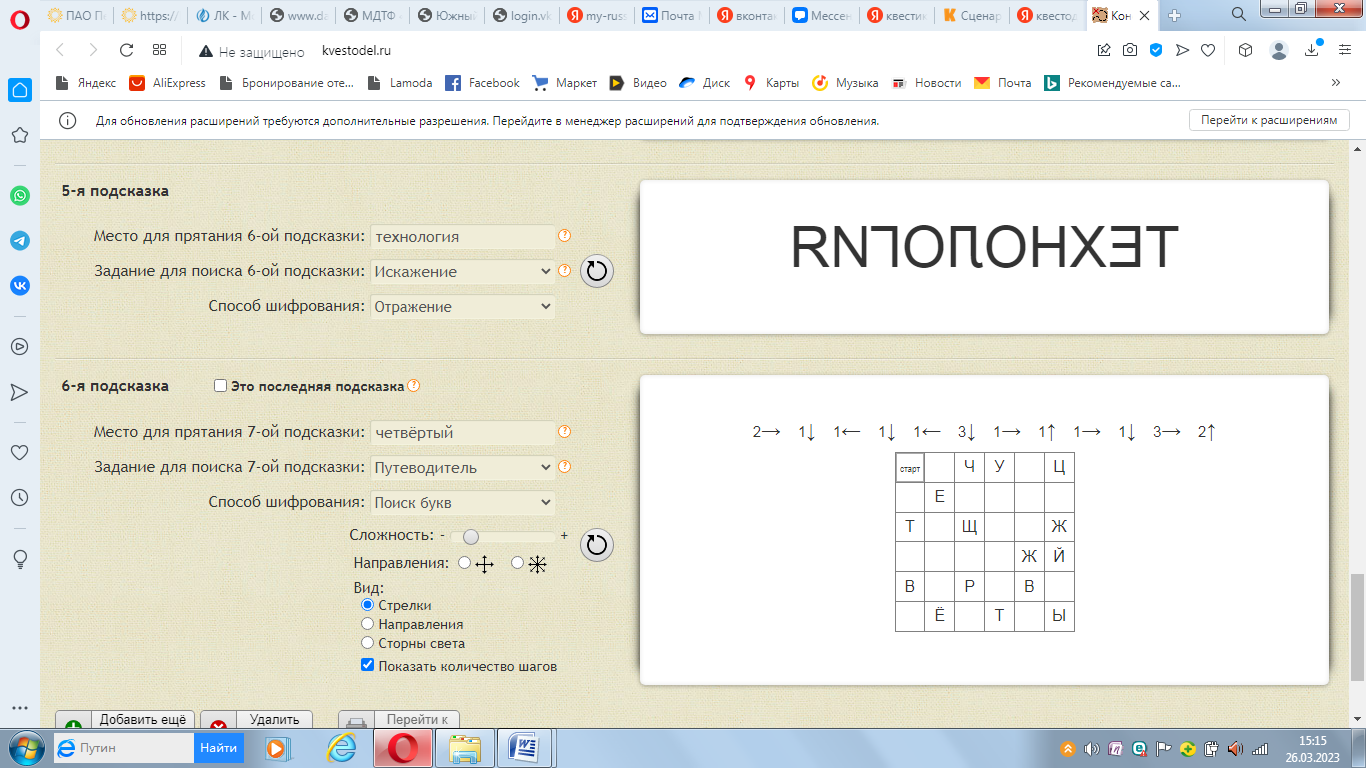This screenshot has width=1366, height=768.
Task: Open Microsoft Word from the taskbar
Action: pyautogui.click(x=524, y=748)
